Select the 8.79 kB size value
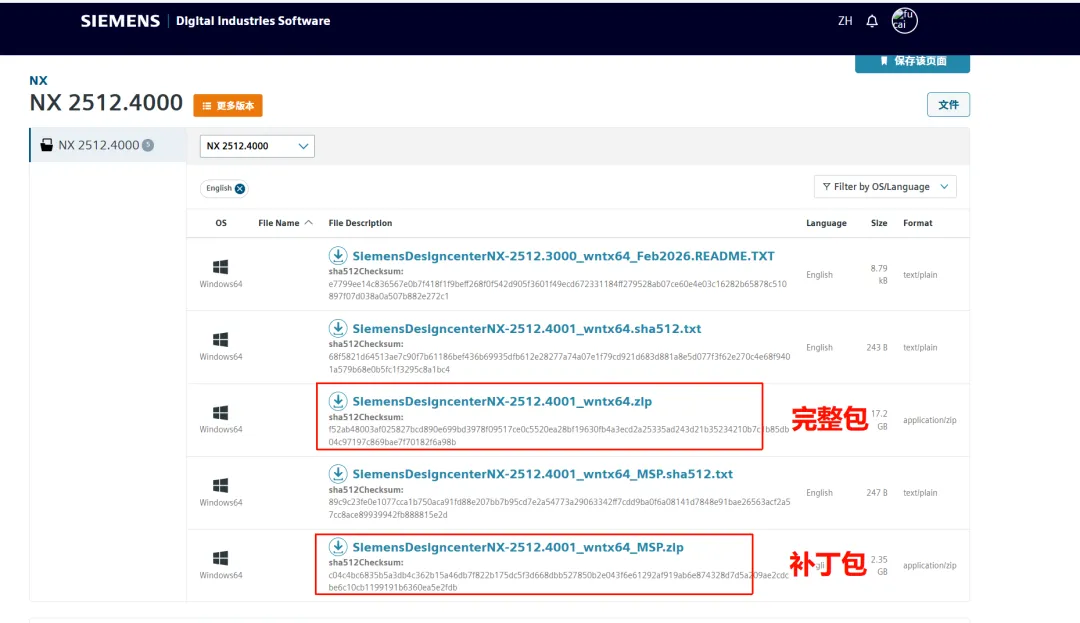 coord(879,275)
